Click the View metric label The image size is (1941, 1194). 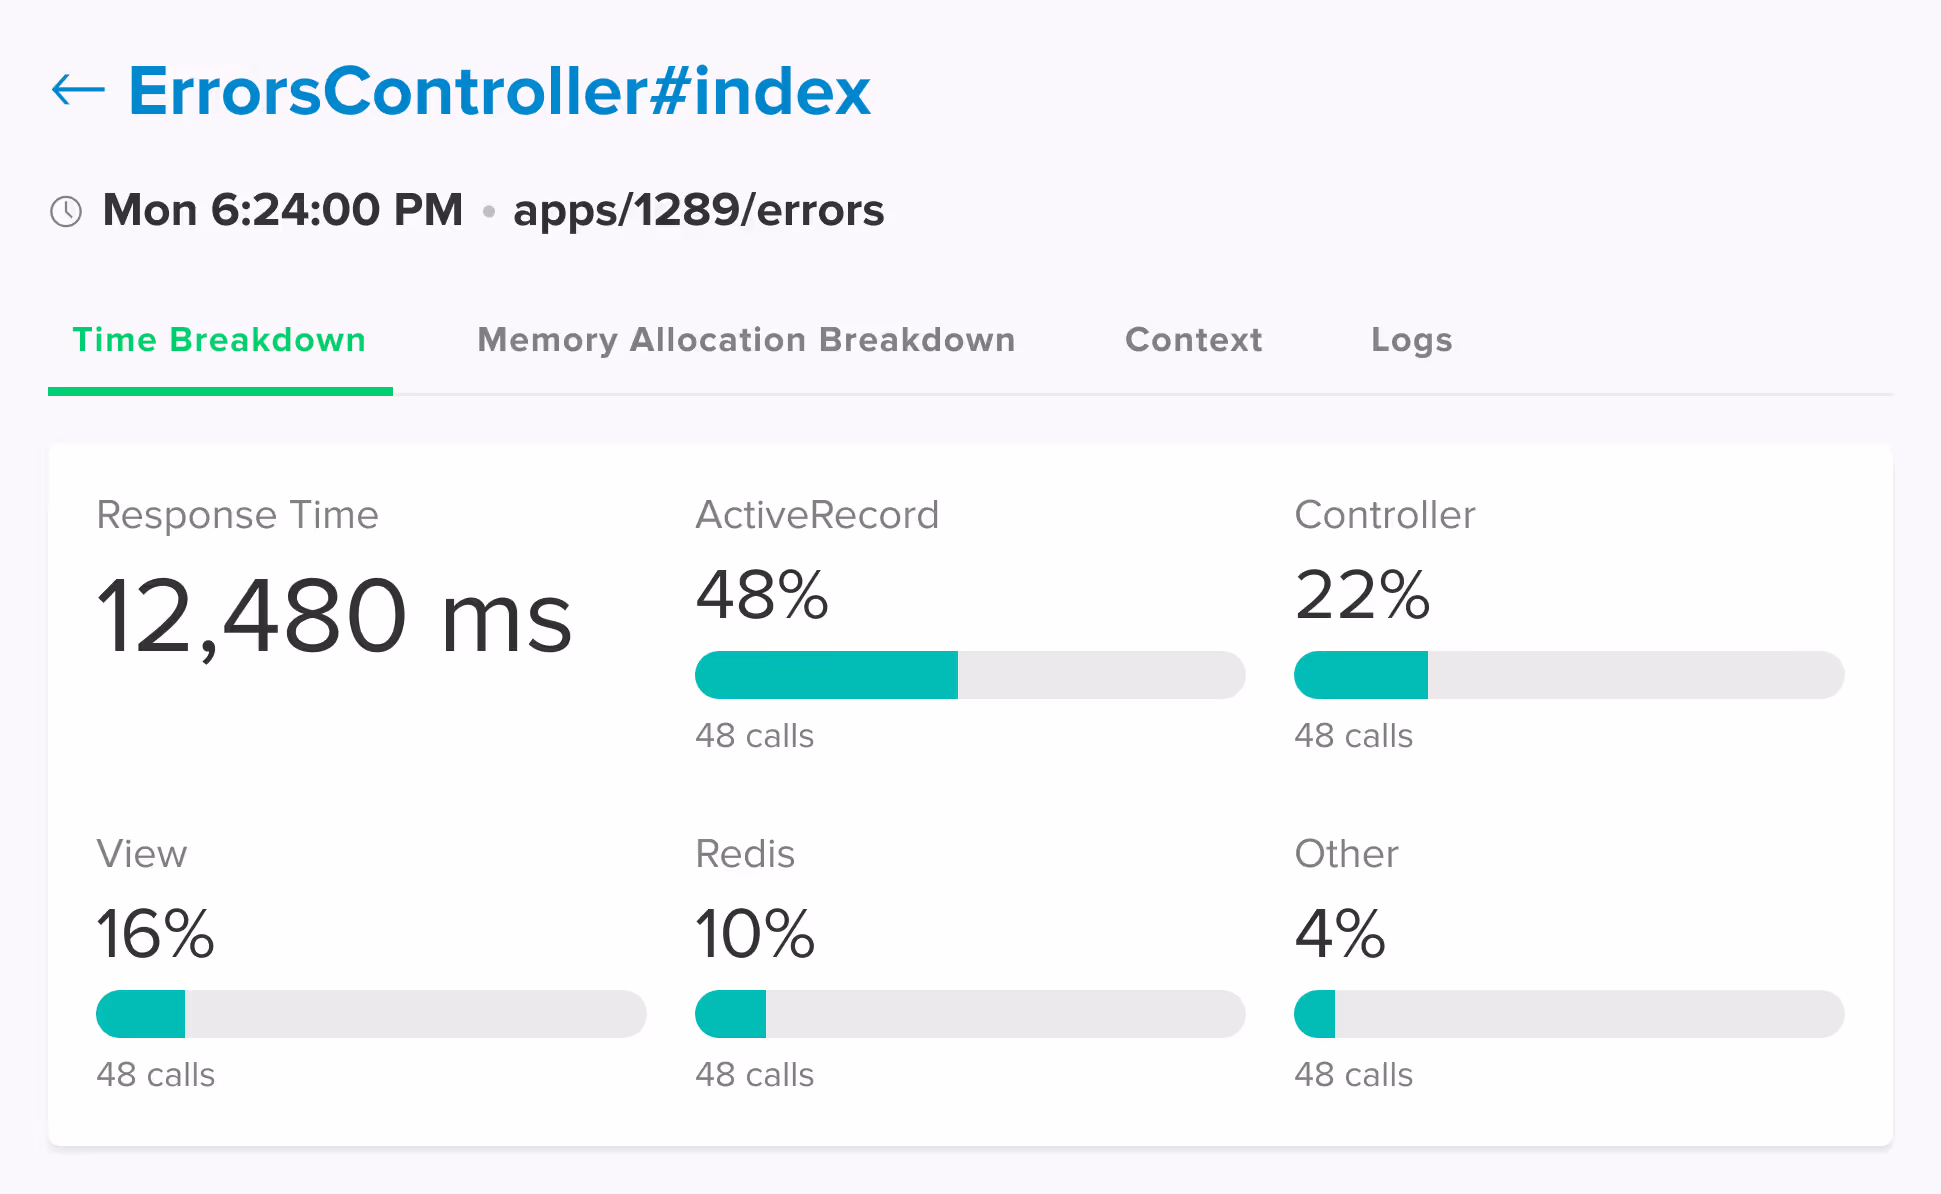(x=142, y=854)
